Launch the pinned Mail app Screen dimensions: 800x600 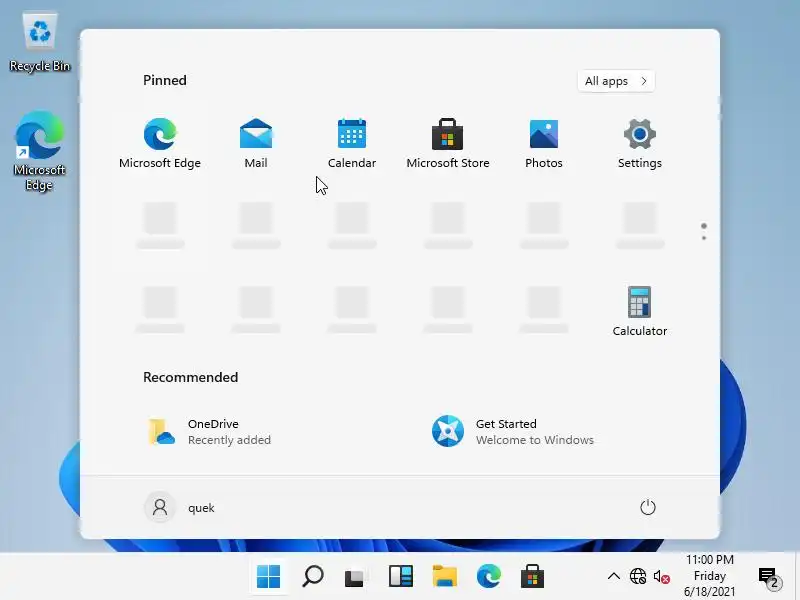point(256,143)
